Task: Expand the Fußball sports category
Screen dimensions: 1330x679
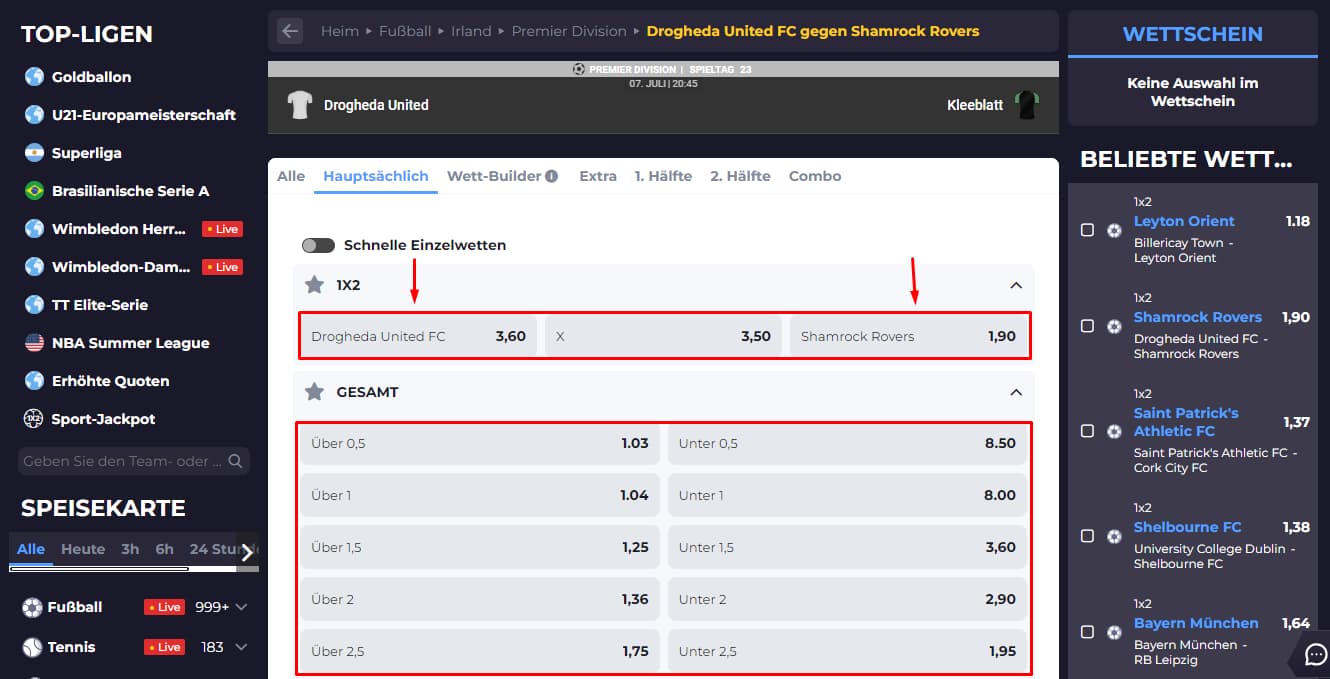Action: pyautogui.click(x=241, y=607)
